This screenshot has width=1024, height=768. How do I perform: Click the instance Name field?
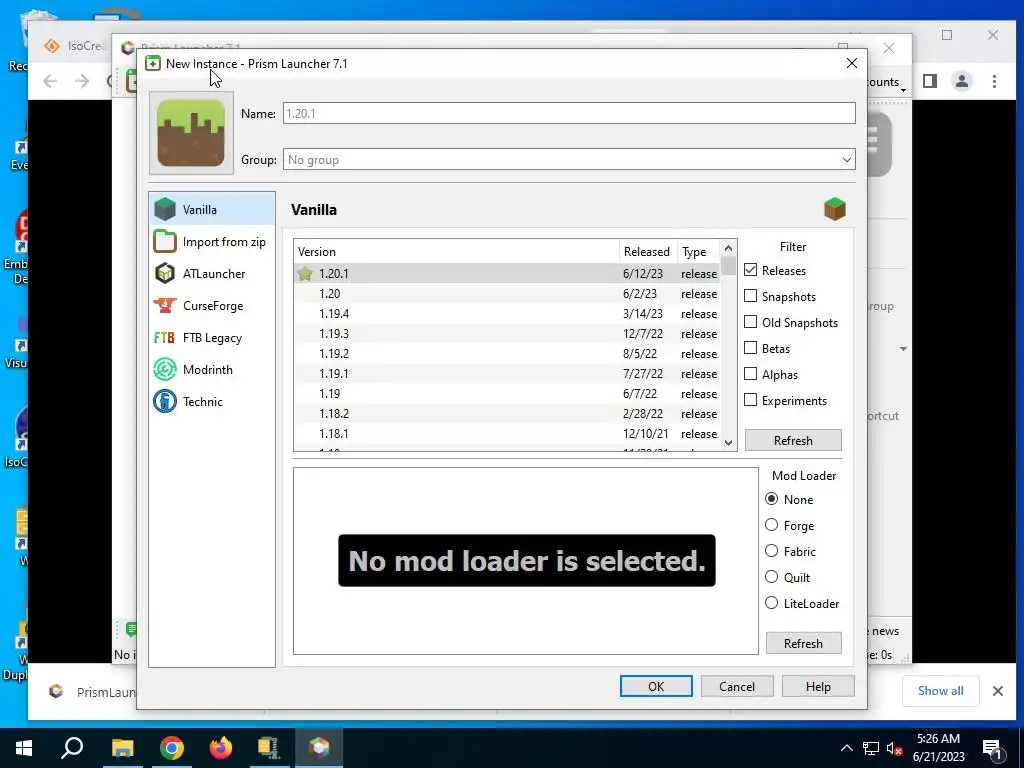pyautogui.click(x=569, y=113)
